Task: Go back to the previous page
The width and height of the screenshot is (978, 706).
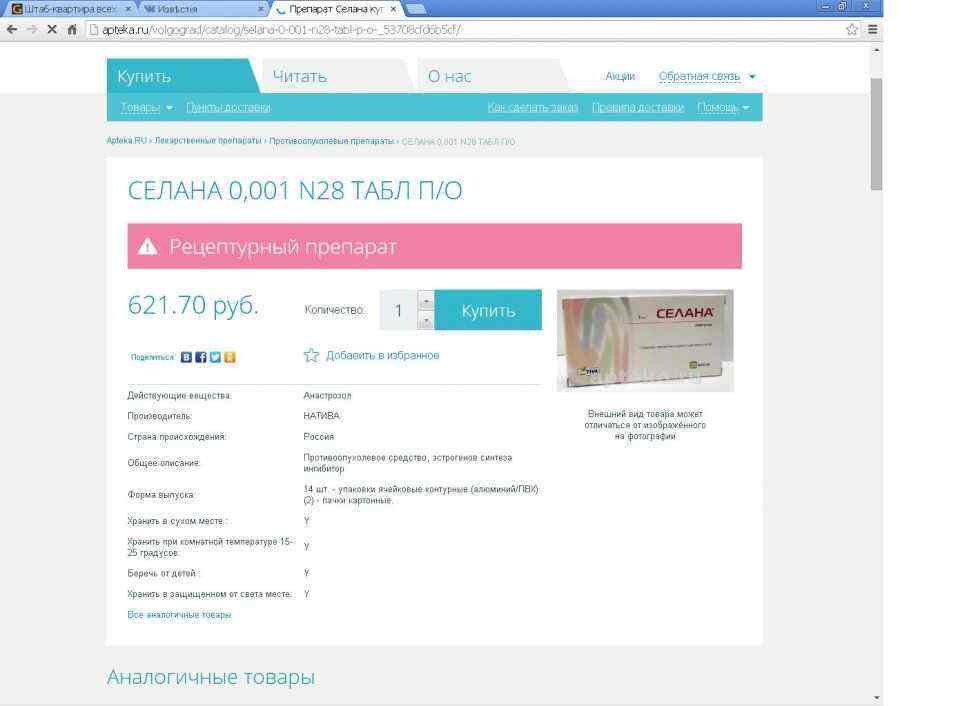Action: pos(12,29)
